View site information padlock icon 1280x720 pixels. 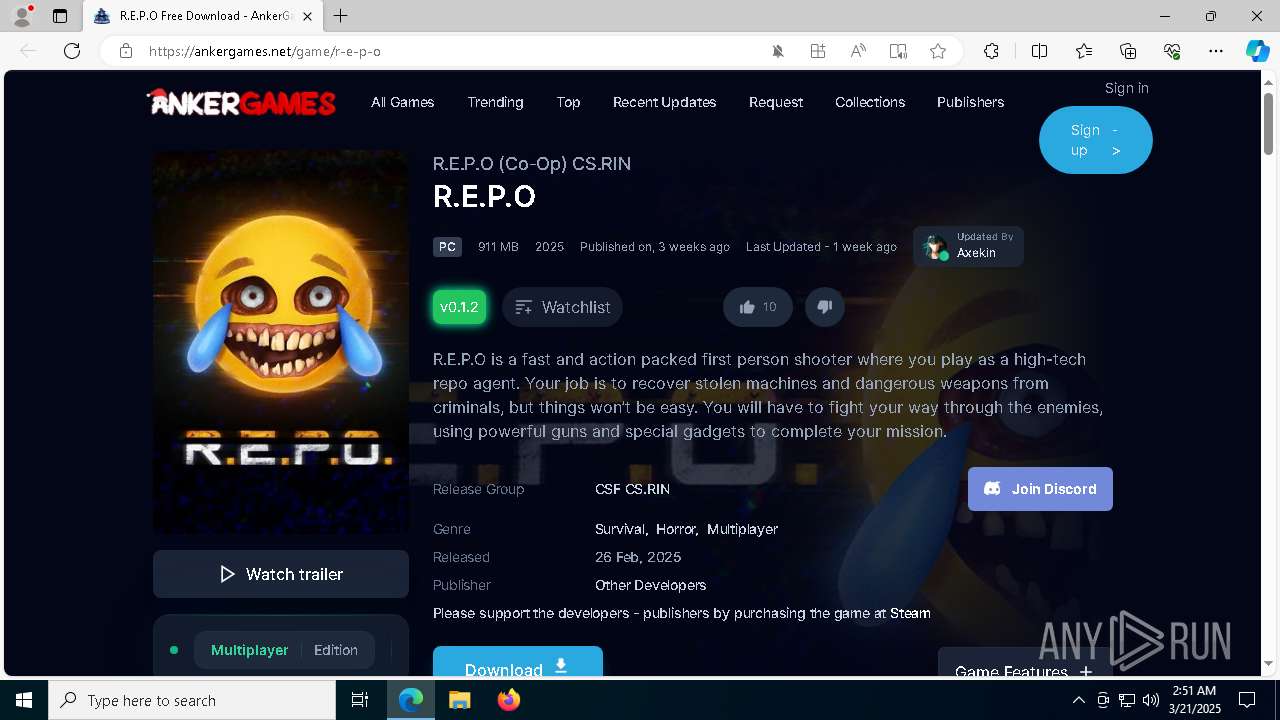coord(126,51)
